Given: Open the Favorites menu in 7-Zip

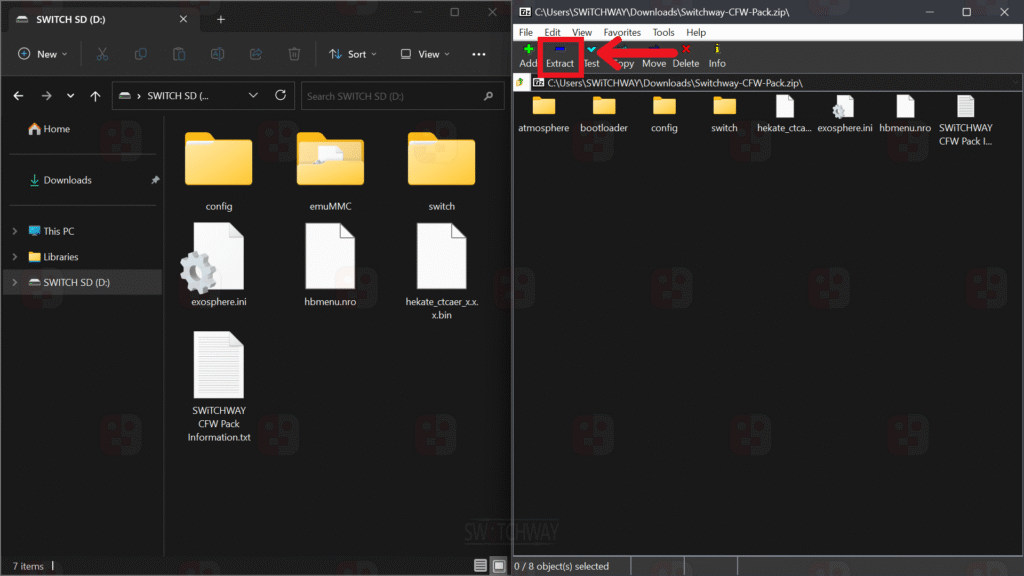Looking at the screenshot, I should coord(622,32).
